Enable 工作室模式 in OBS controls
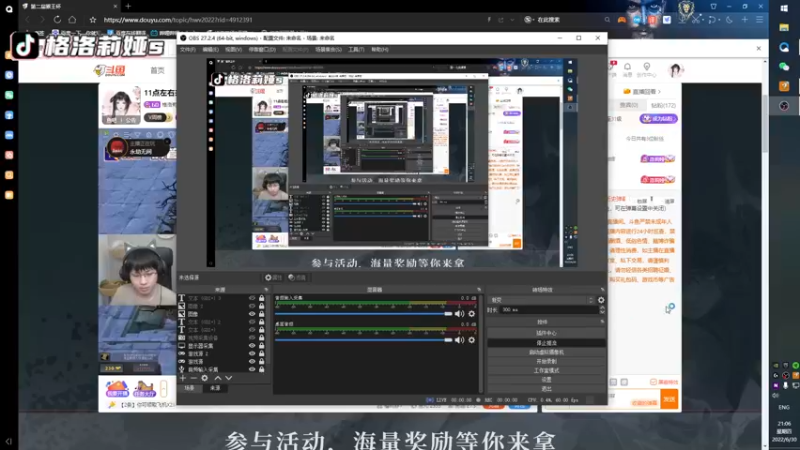The width and height of the screenshot is (800, 450). (546, 370)
